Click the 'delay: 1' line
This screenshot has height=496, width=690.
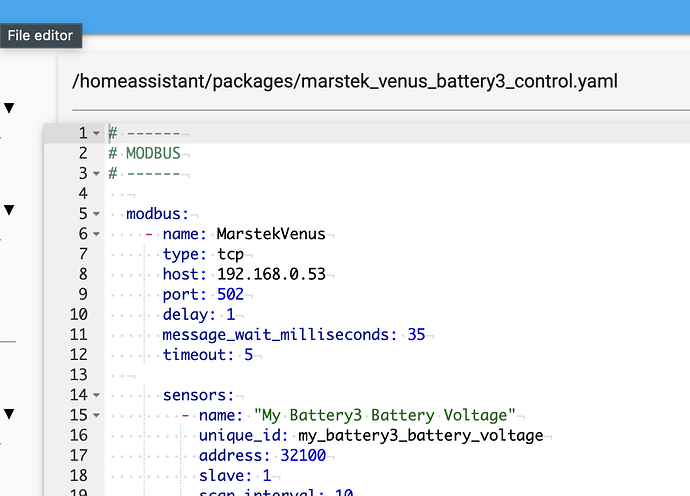198,315
